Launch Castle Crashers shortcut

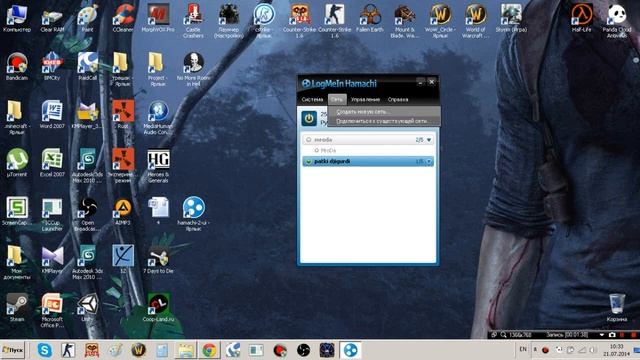click(193, 21)
